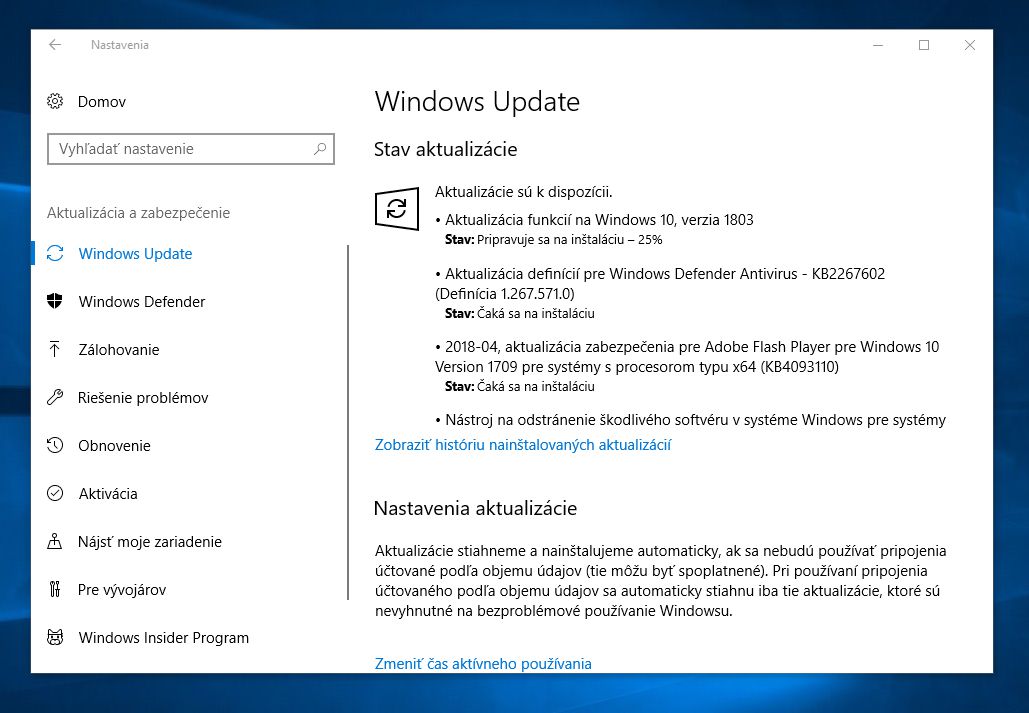The image size is (1029, 713).
Task: Click the Obnovenie history clock icon
Action: coord(55,445)
